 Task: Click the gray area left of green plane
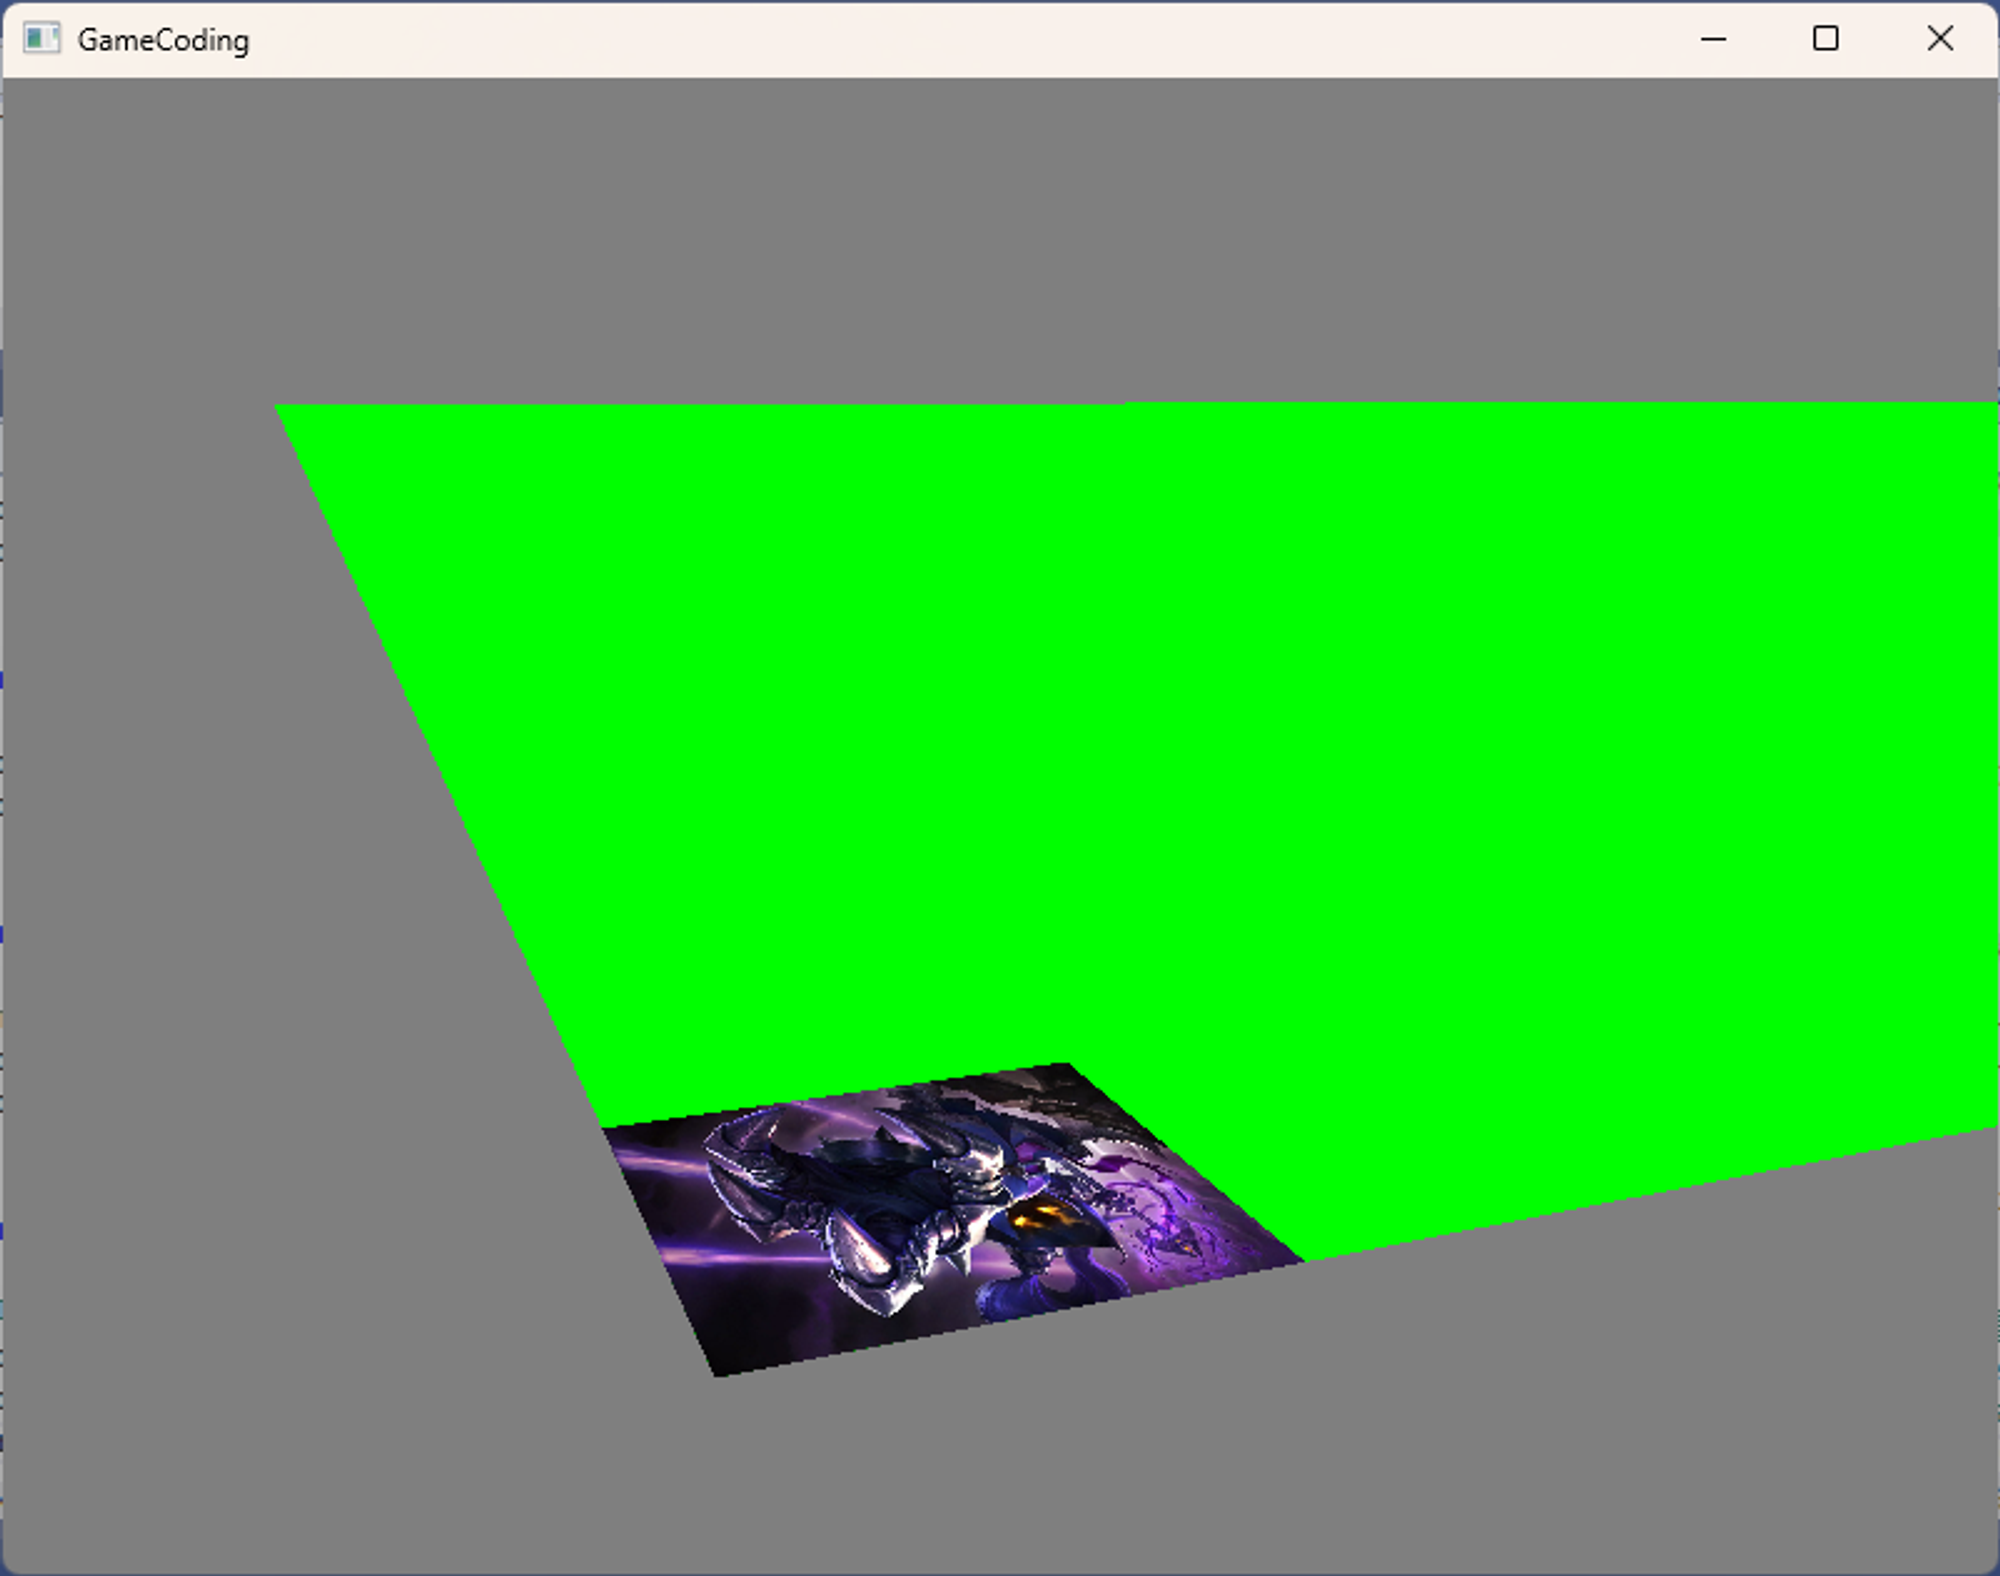(200, 800)
